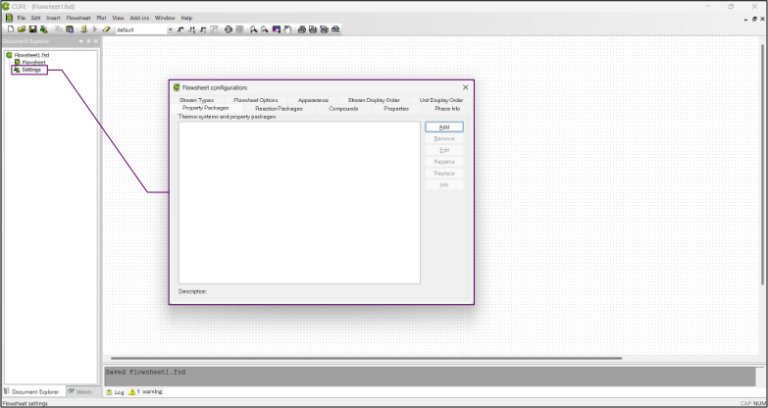Click the Edit button in the dialog

click(x=444, y=150)
